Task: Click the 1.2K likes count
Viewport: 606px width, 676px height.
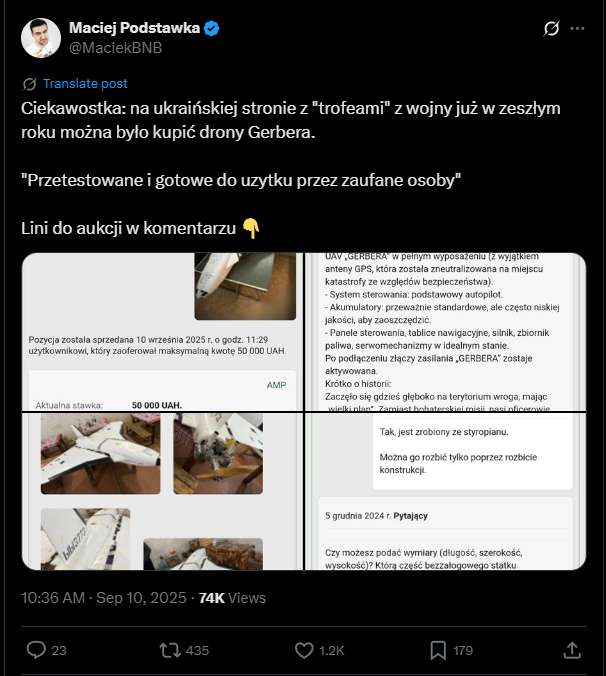Action: pyautogui.click(x=332, y=650)
